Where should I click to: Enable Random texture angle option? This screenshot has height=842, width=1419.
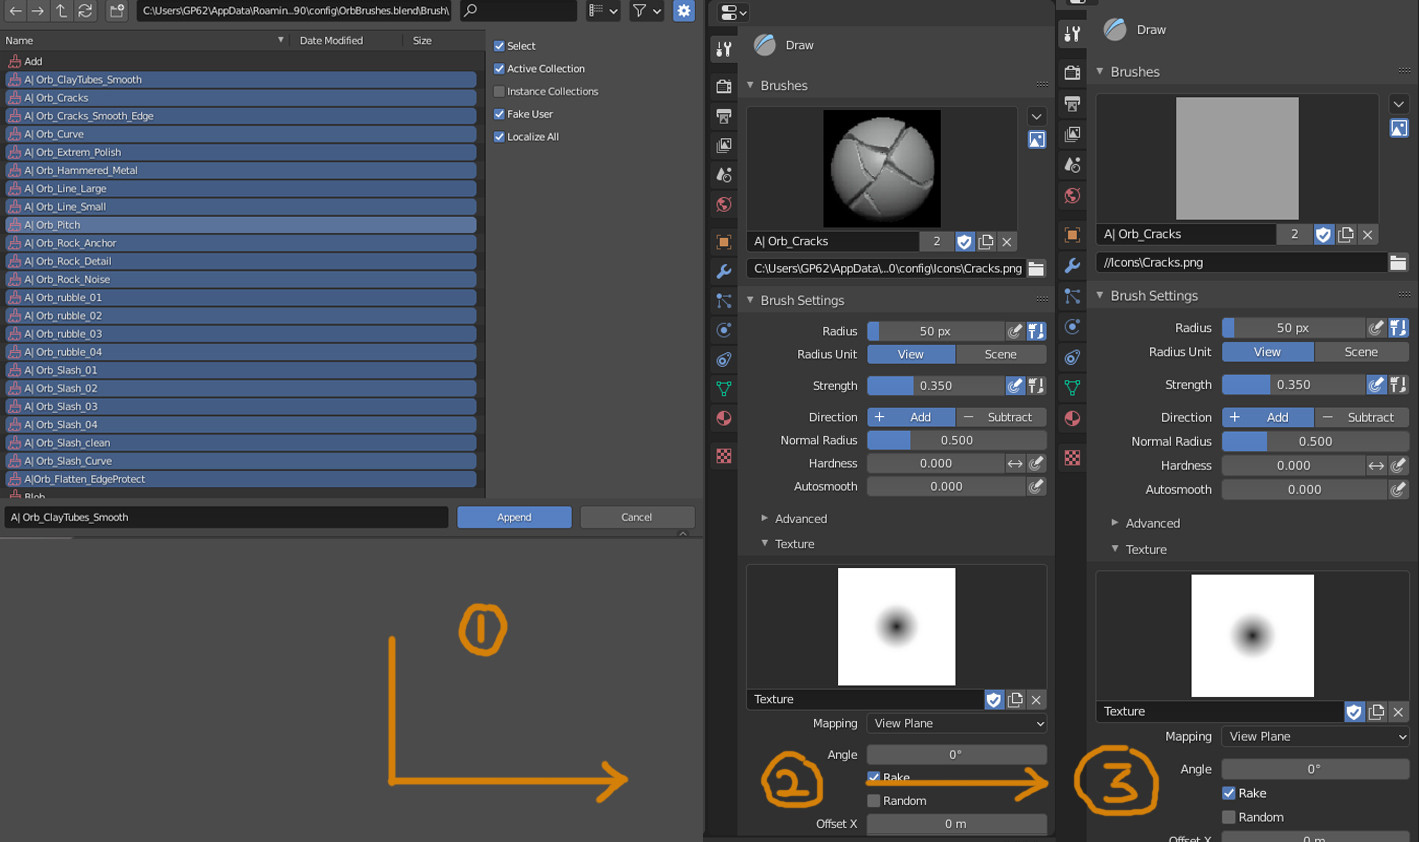875,800
